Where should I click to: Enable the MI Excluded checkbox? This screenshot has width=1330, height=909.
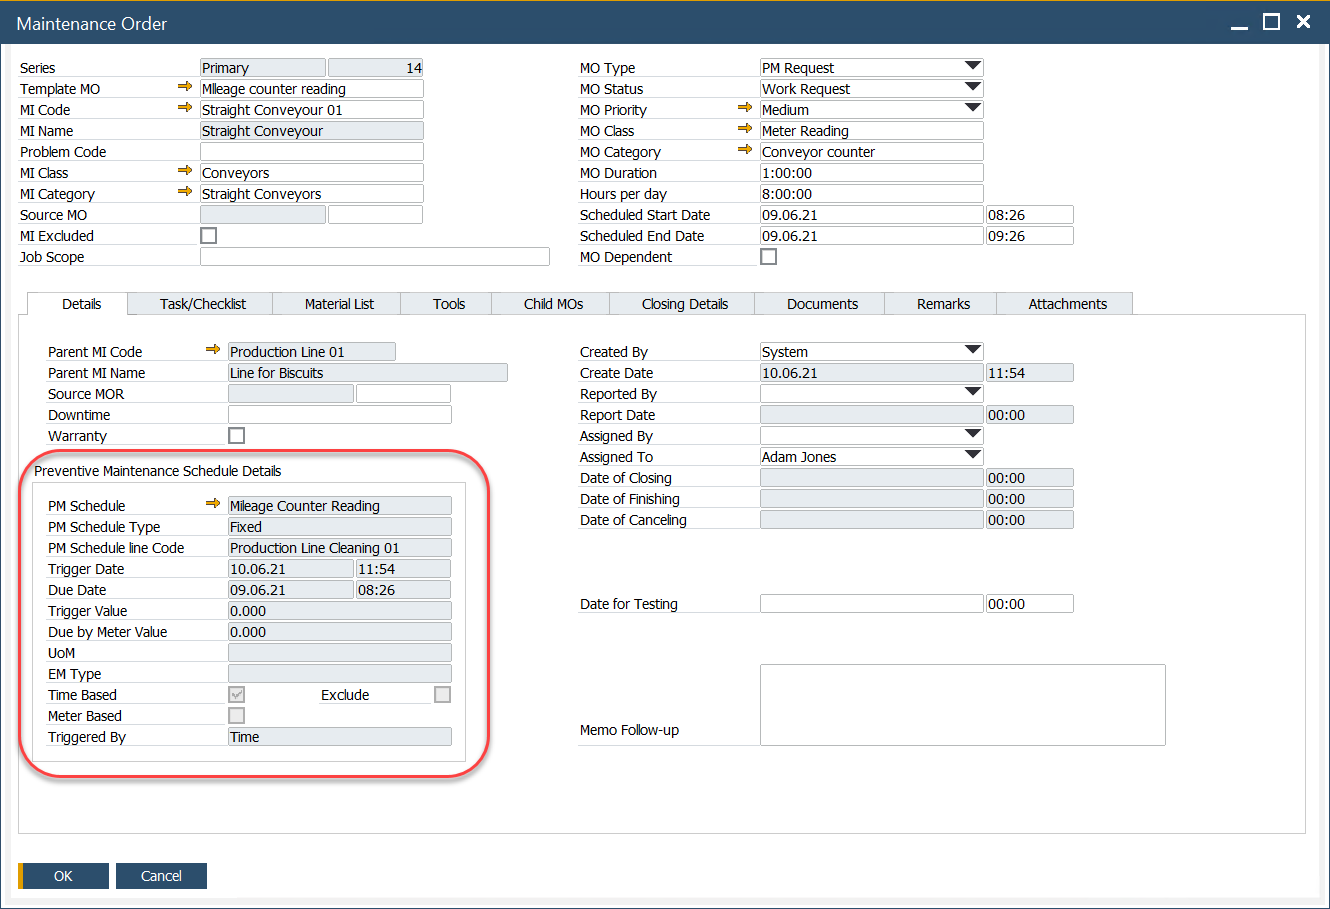coord(208,235)
